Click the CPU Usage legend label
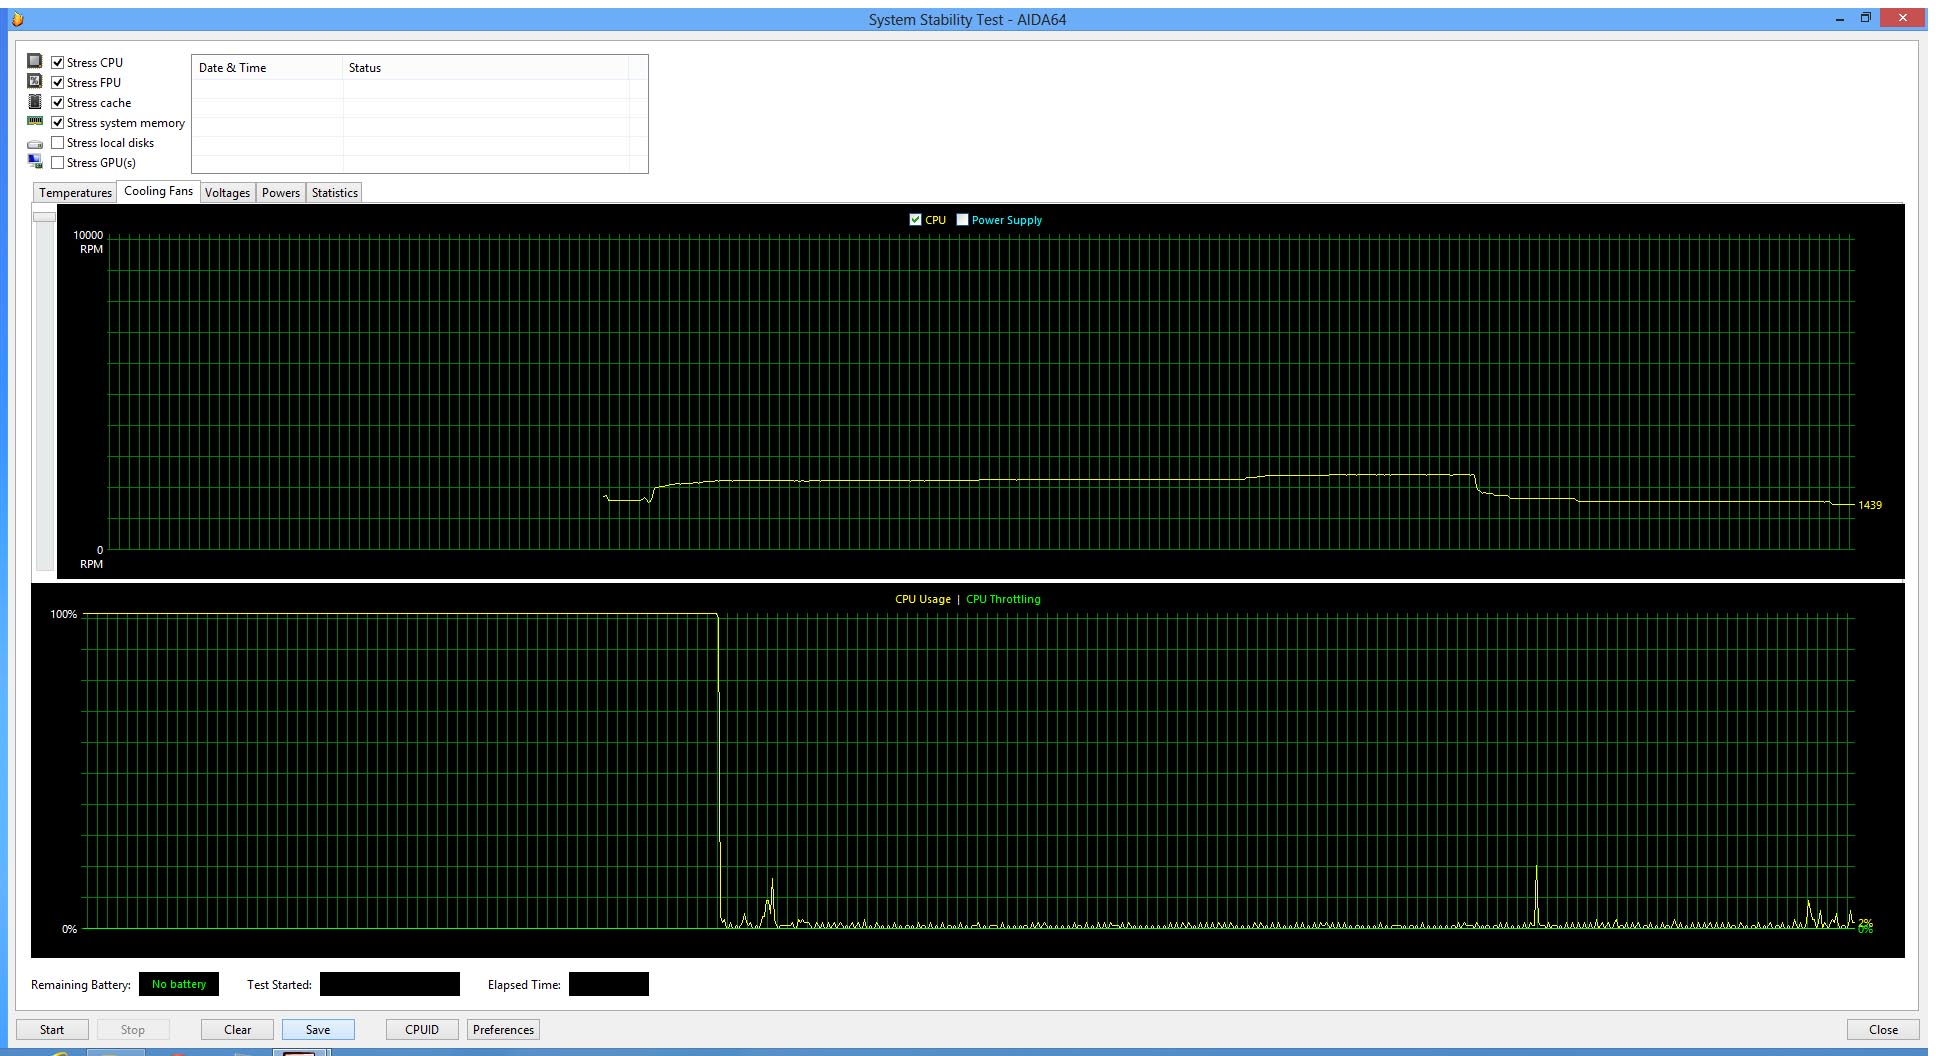Viewport: 1936px width, 1056px height. [922, 599]
